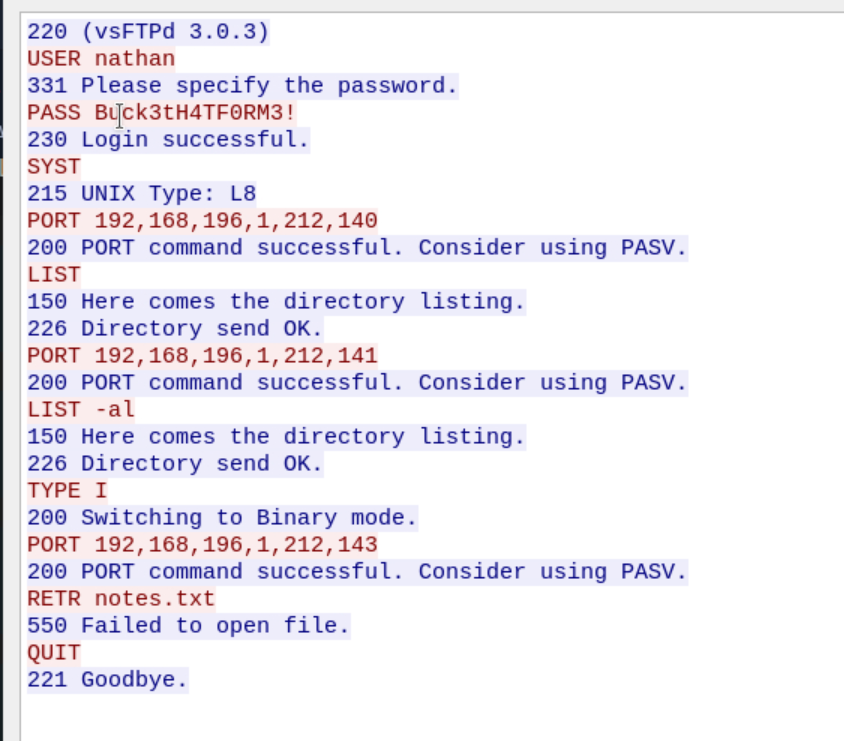Click the SYST command line

click(x=54, y=166)
